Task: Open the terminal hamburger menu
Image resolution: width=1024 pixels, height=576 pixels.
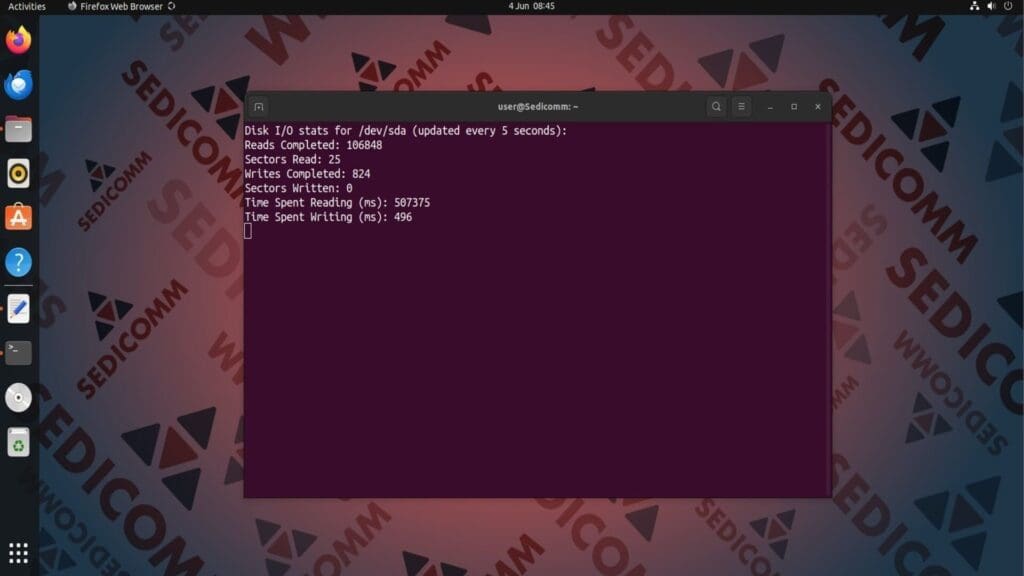Action: point(741,106)
